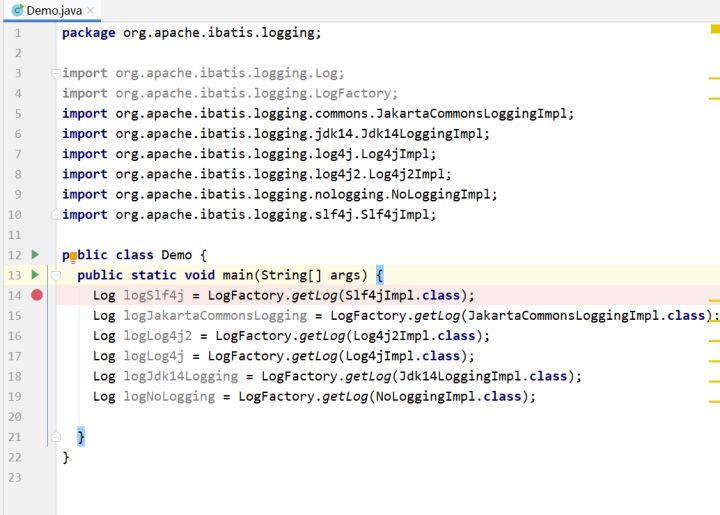The width and height of the screenshot is (720, 515).
Task: Click the yellow inspection status square
Action: click(714, 30)
